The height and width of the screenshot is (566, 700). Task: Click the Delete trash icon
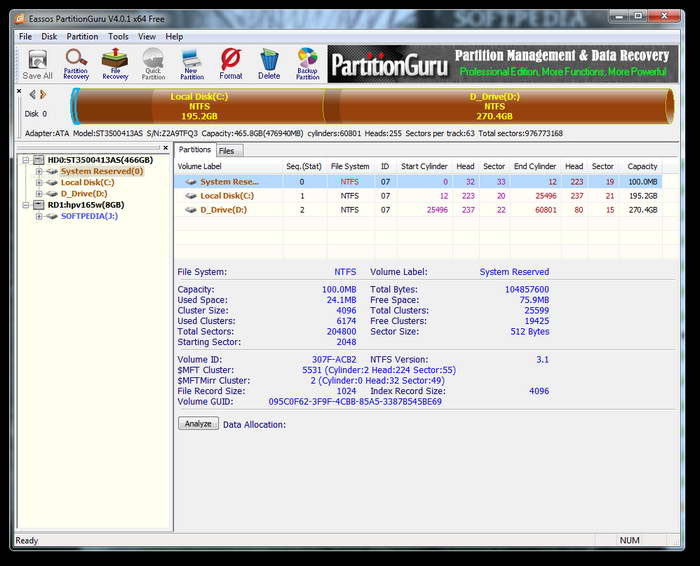coord(269,64)
